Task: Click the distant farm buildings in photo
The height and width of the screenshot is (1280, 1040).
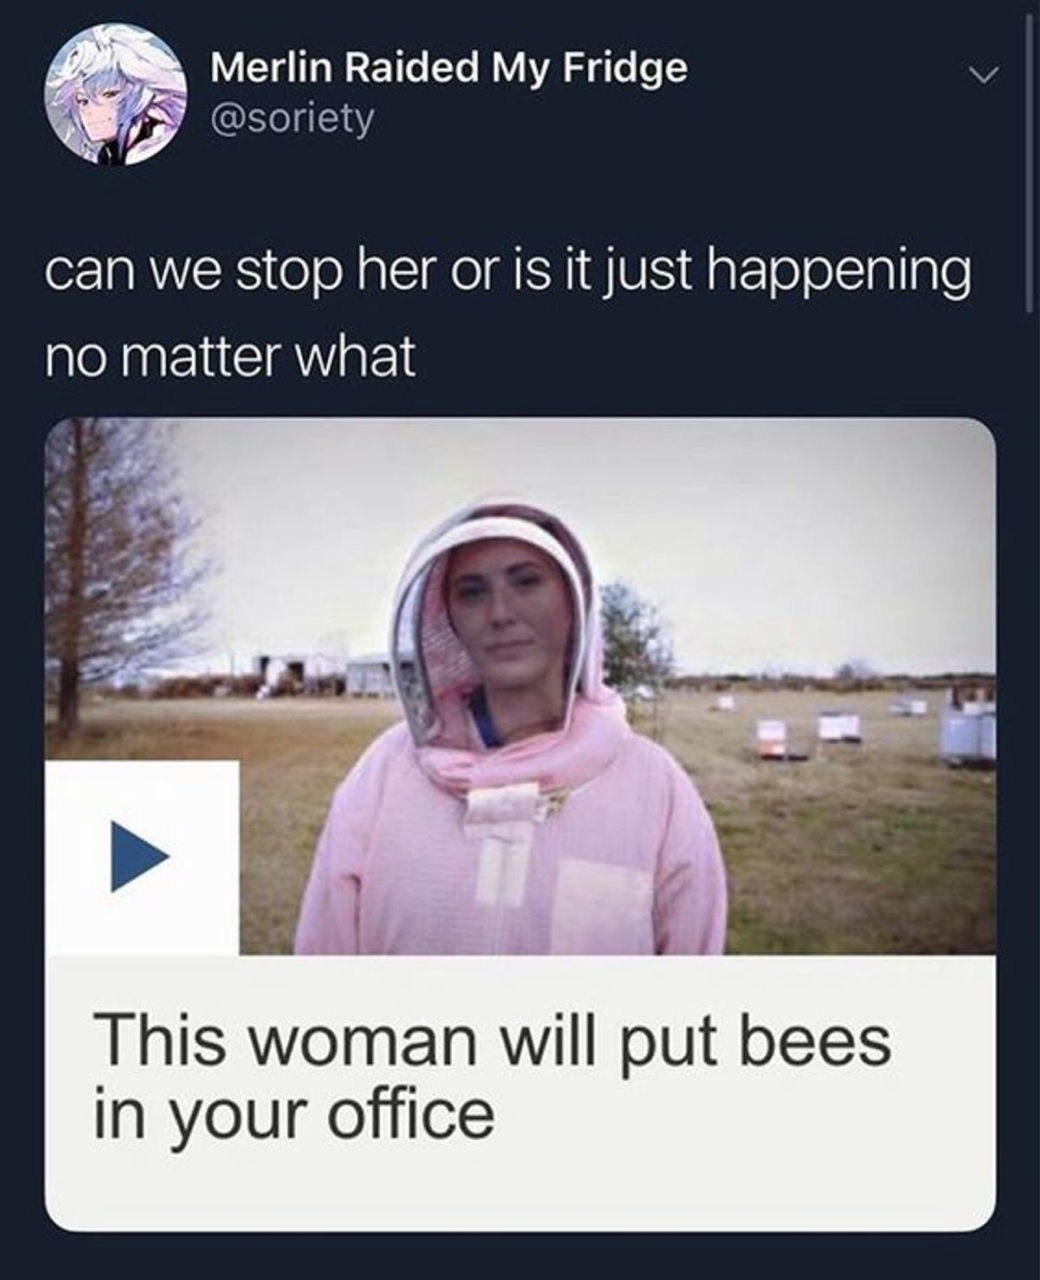Action: 330,675
